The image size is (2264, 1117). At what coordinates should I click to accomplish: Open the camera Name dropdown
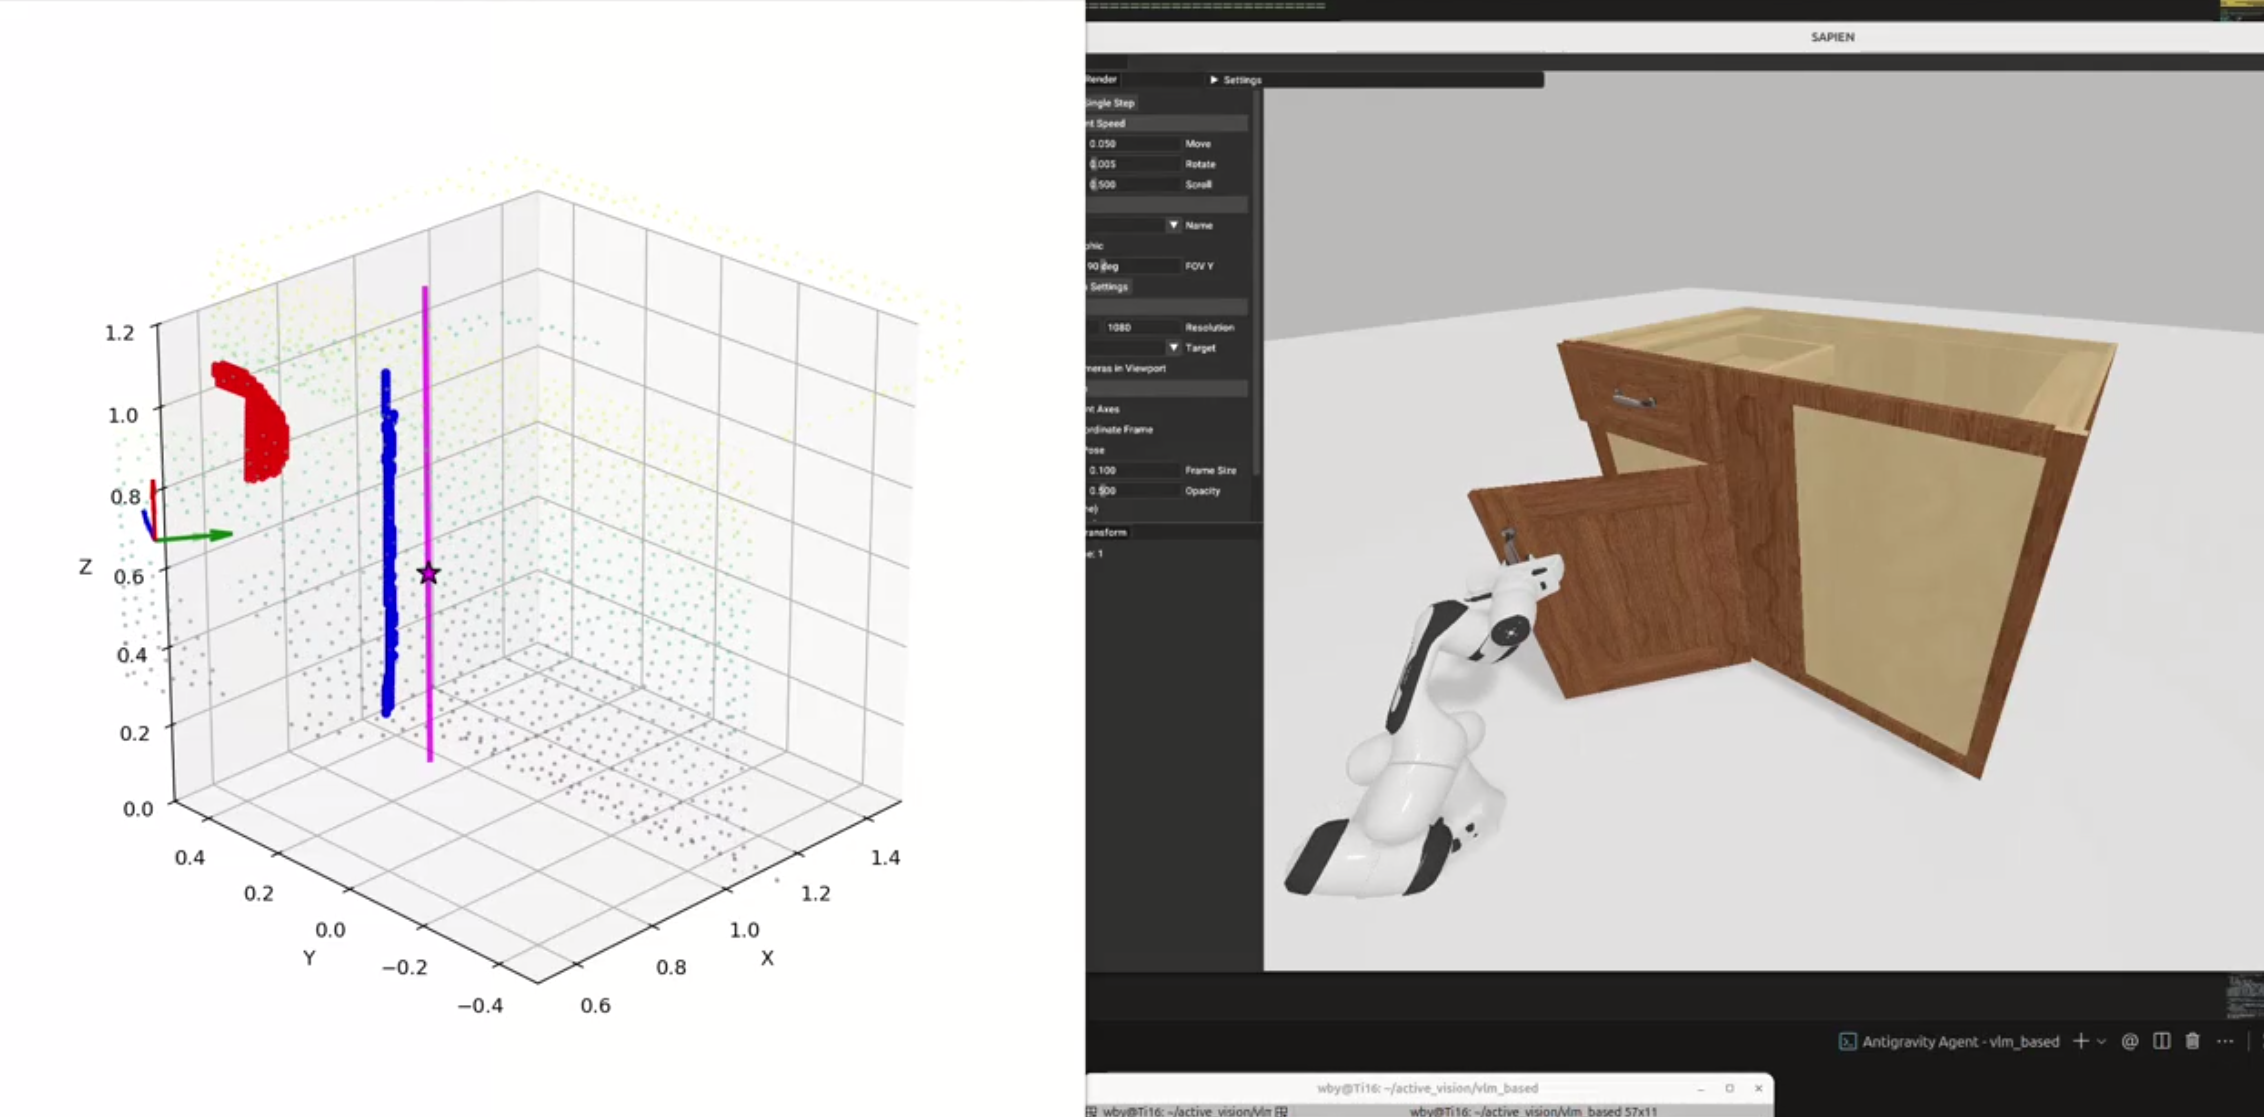[1173, 225]
